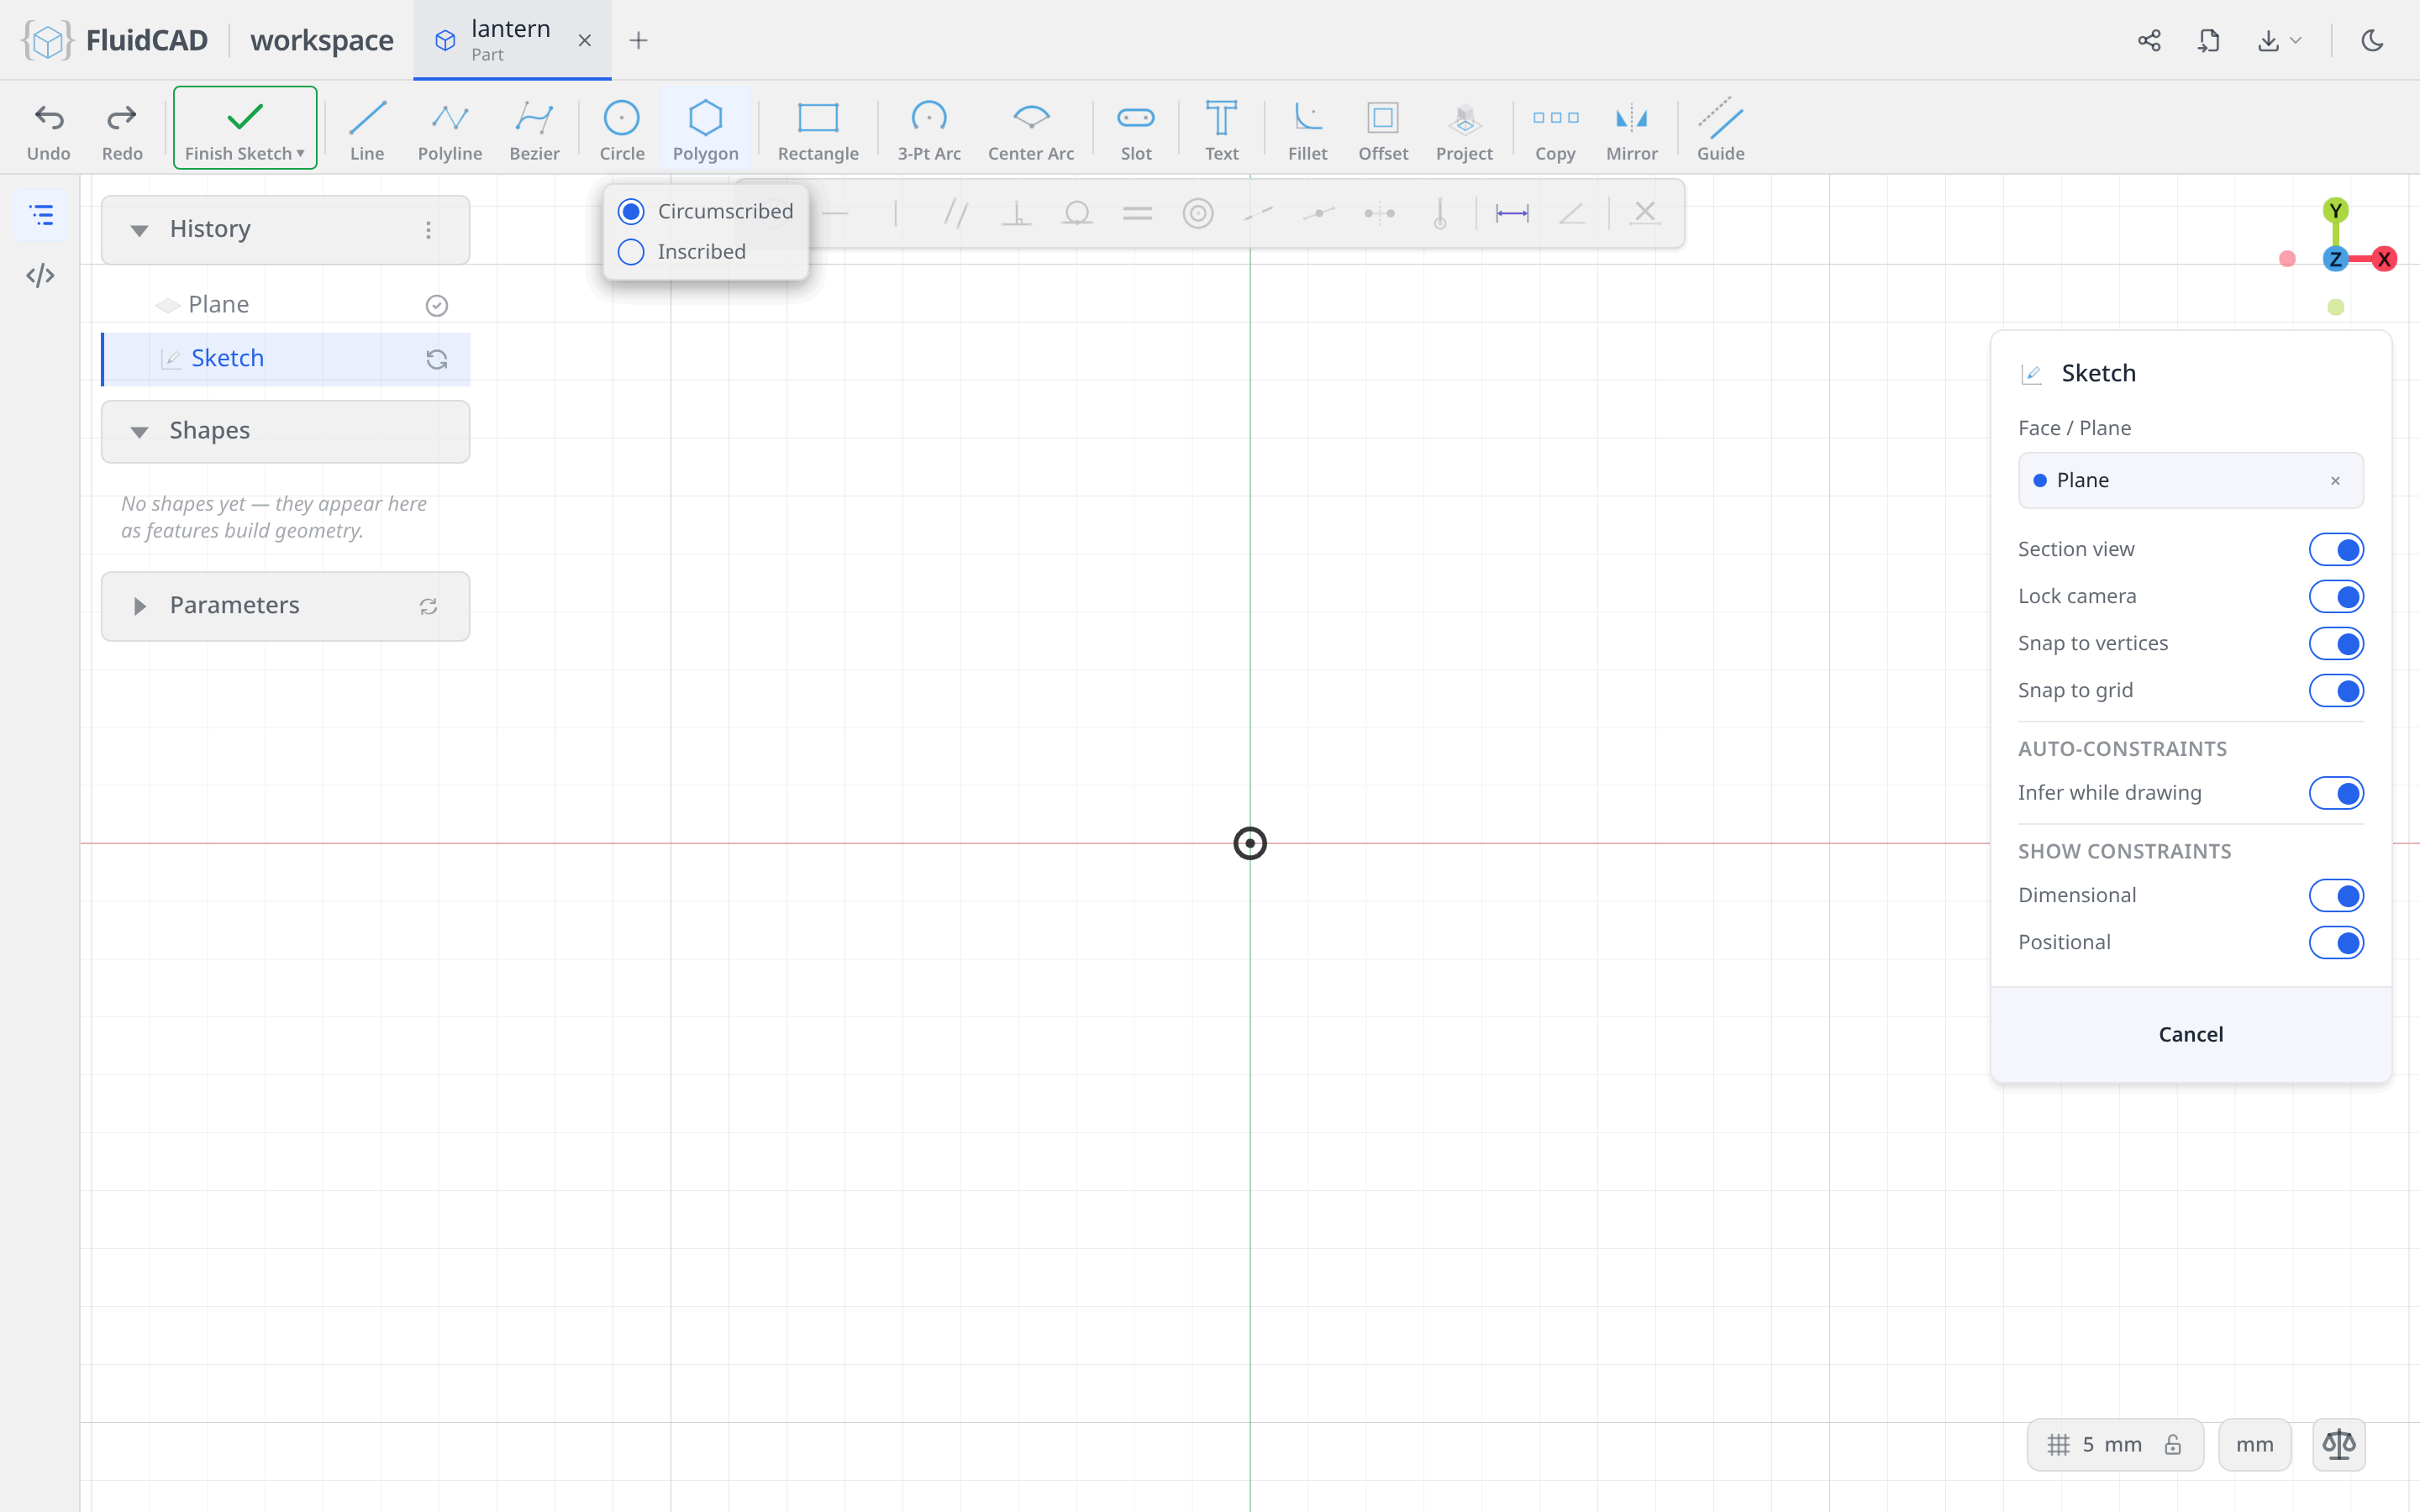Select the Polygon tool
Screen dimensions: 2420x1512
pos(705,129)
